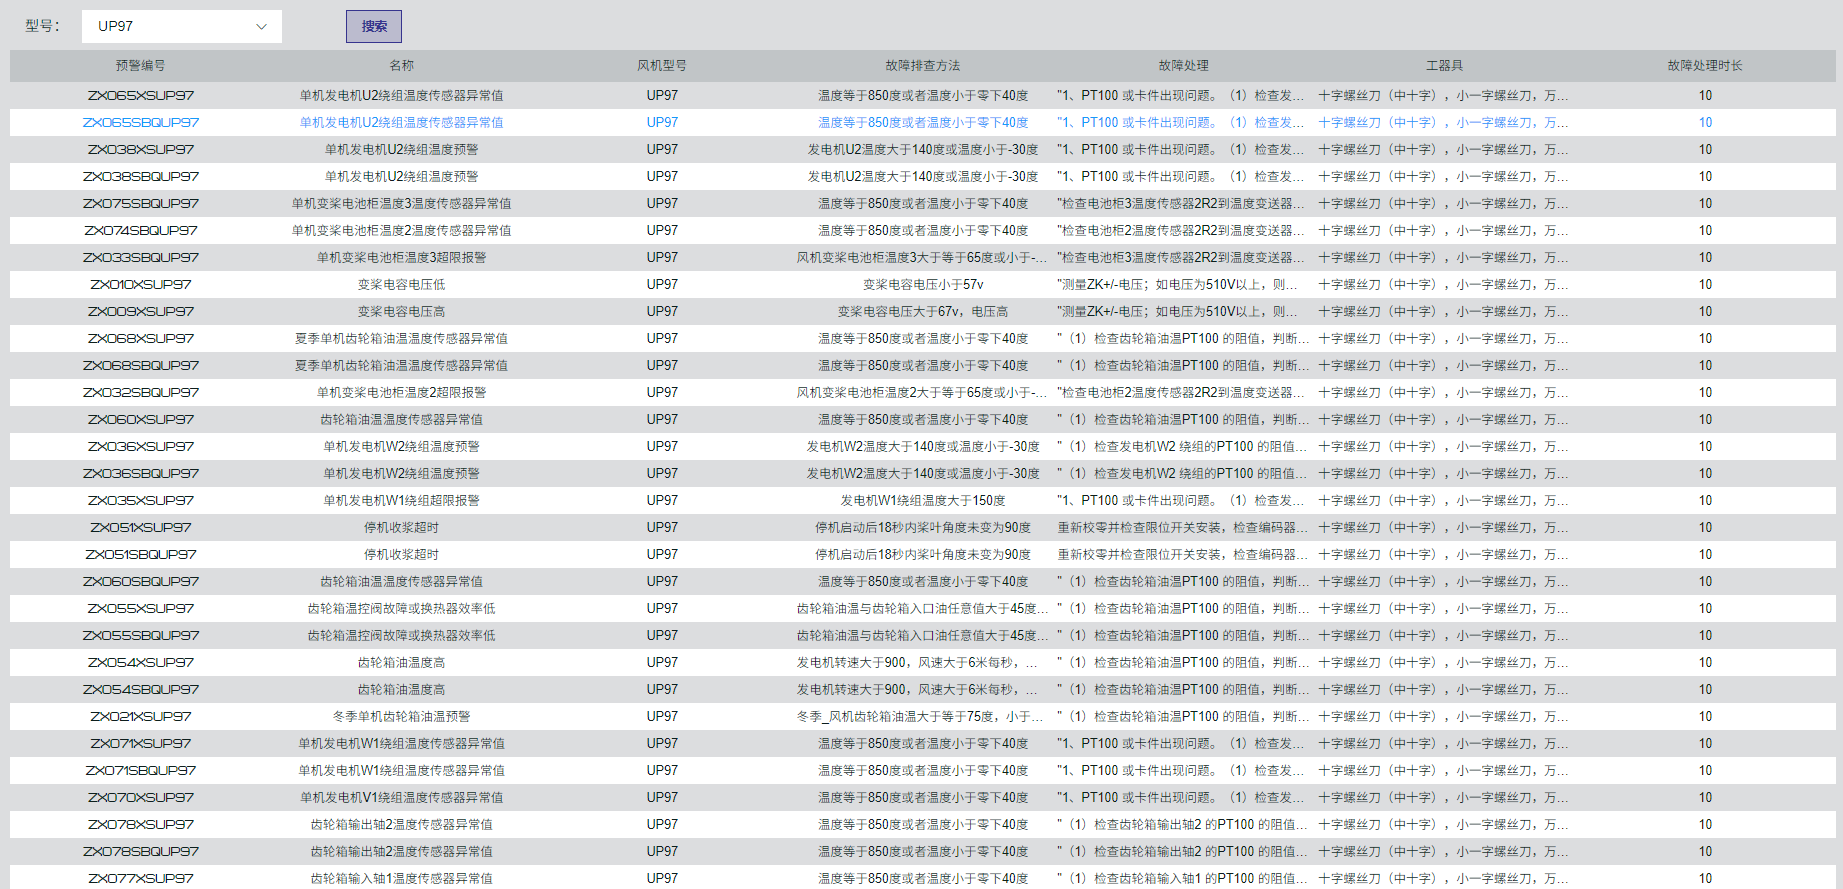Select the 冬季单机齿轮箱油温预警 name cell
Screen dimensions: 1843x889
click(401, 717)
